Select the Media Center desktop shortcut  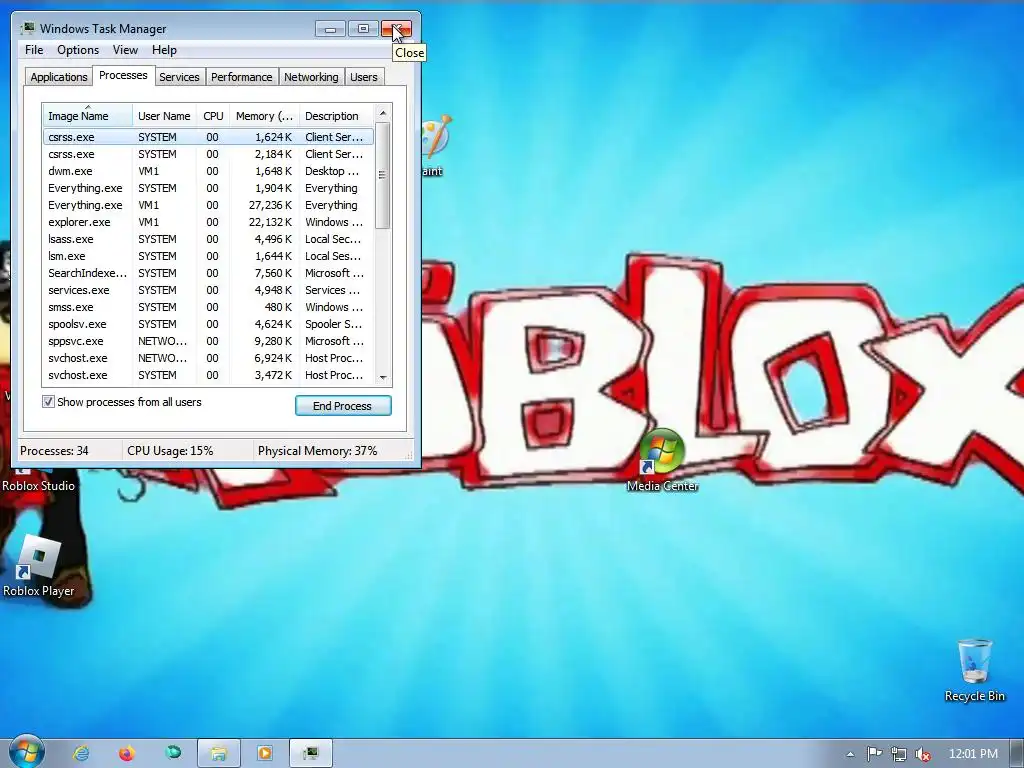662,460
